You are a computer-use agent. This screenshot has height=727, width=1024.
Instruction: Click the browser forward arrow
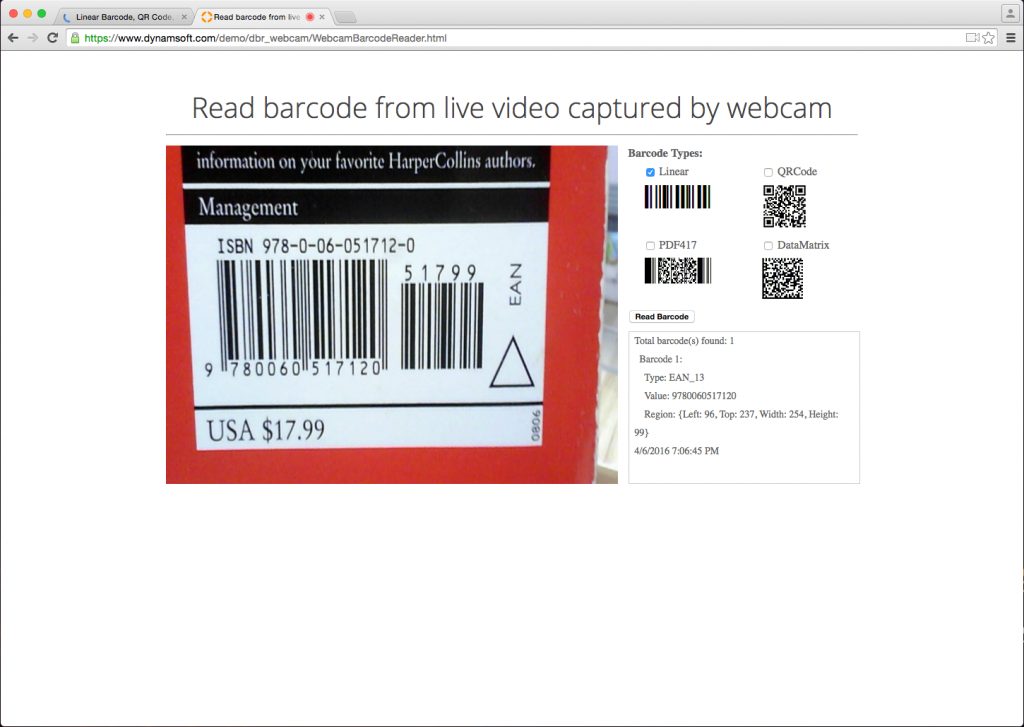click(33, 38)
